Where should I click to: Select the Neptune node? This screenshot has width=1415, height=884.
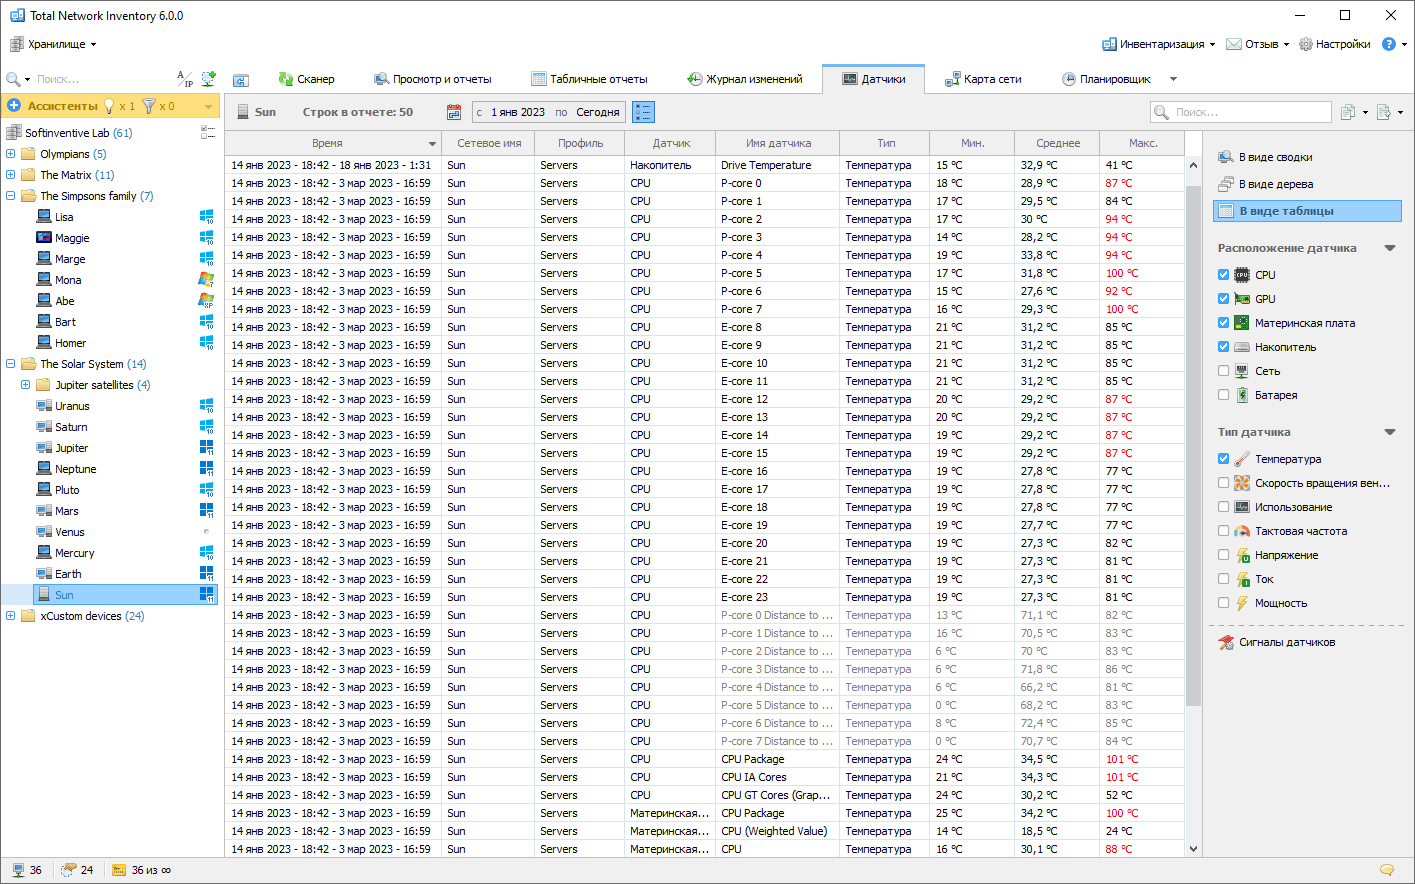(76, 469)
